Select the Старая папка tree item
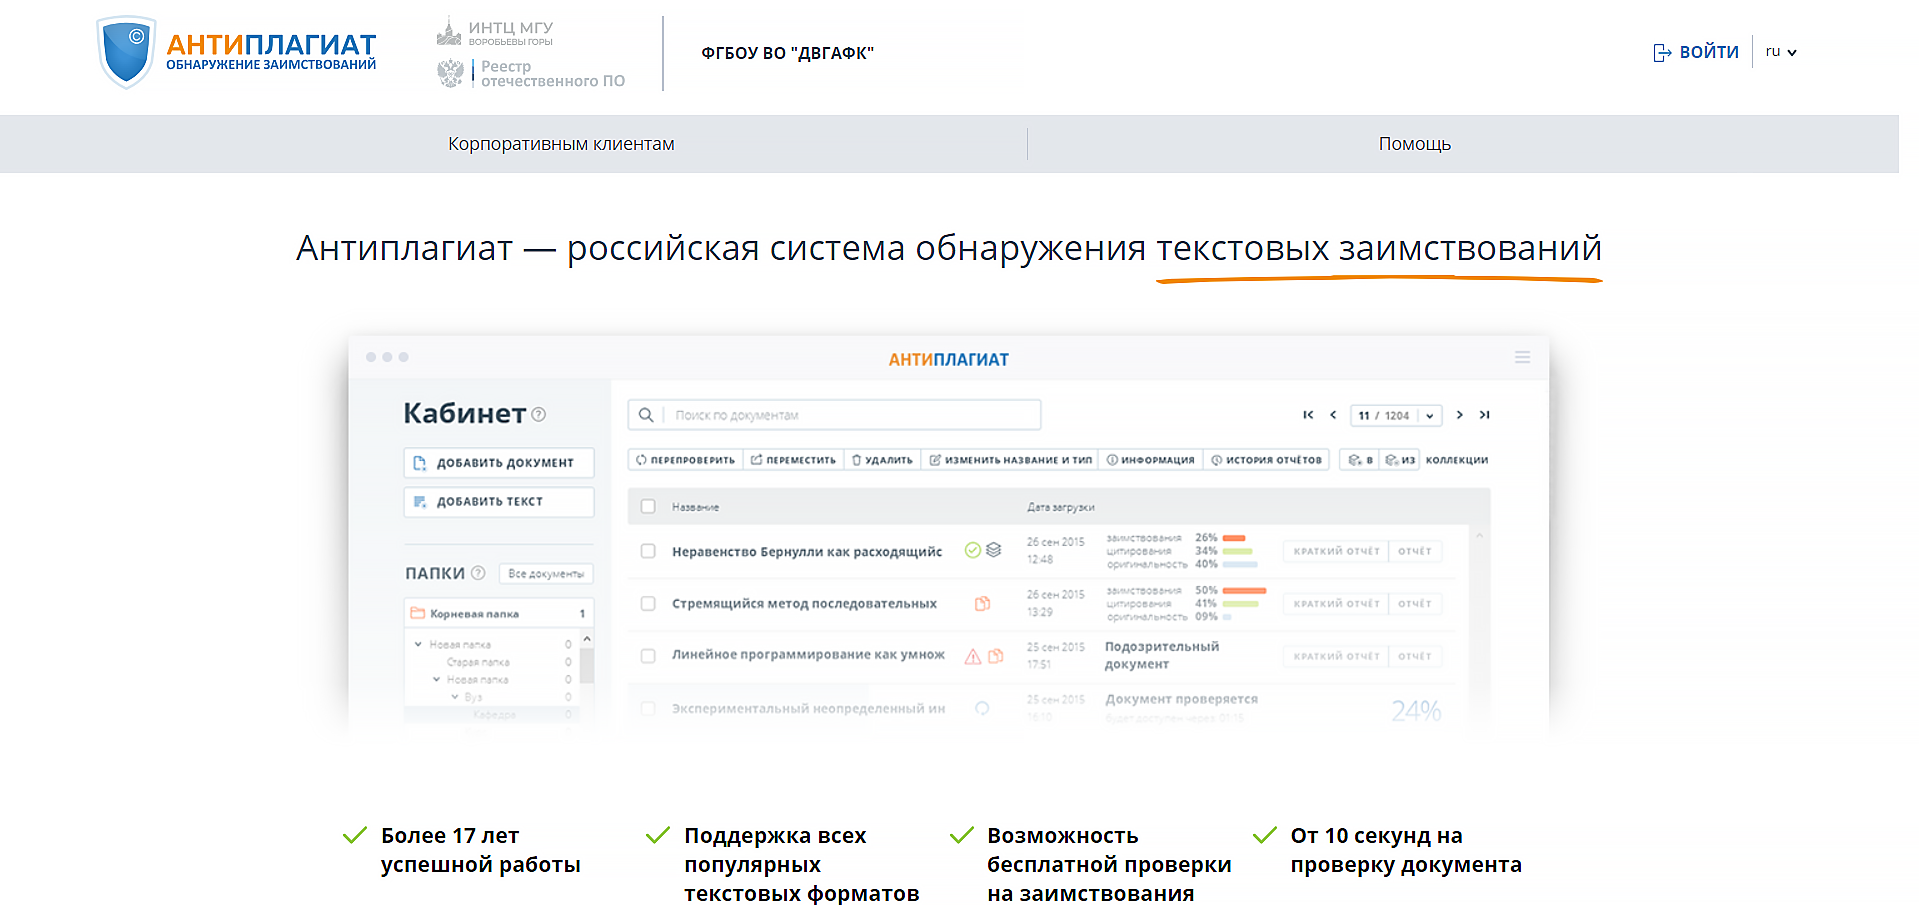This screenshot has width=1919, height=905. [x=478, y=662]
